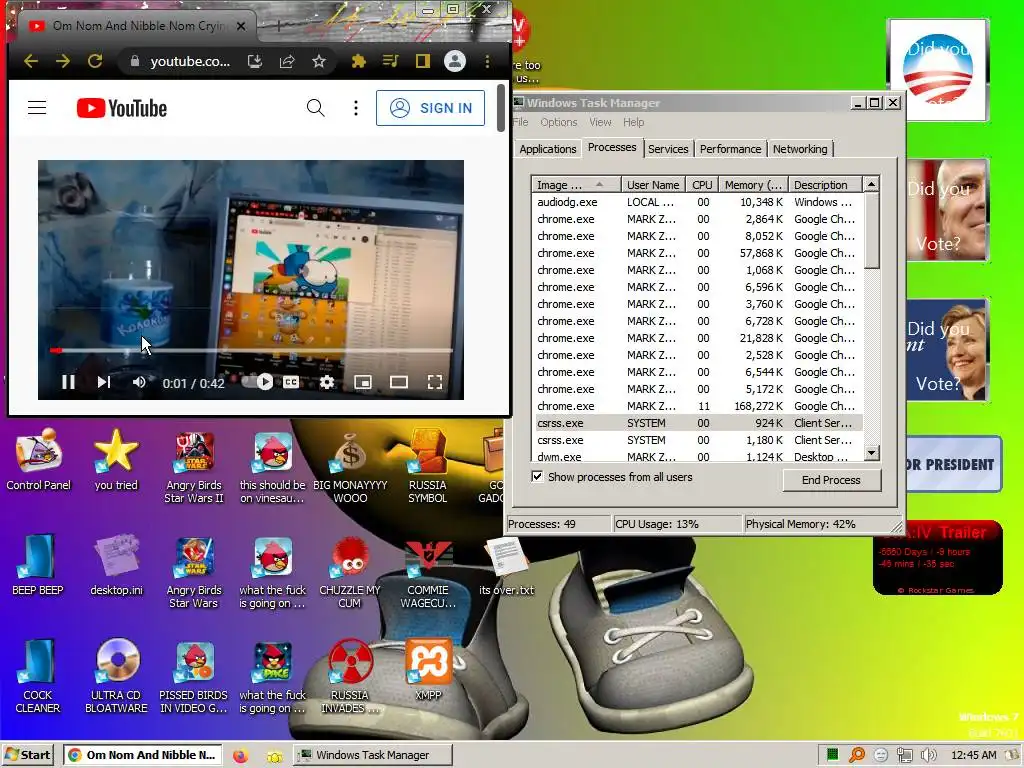The height and width of the screenshot is (768, 1024).
Task: Open Chrome profile avatar
Action: tap(455, 61)
